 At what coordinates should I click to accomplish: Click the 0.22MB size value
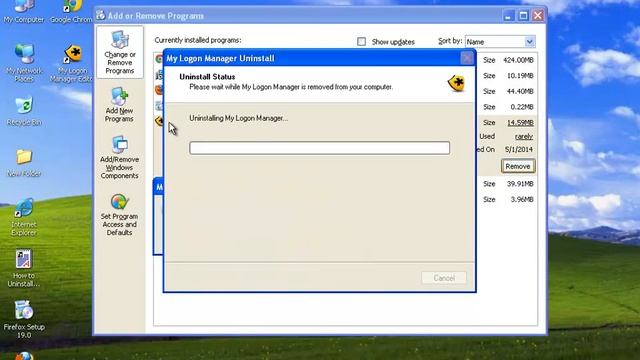(x=522, y=107)
